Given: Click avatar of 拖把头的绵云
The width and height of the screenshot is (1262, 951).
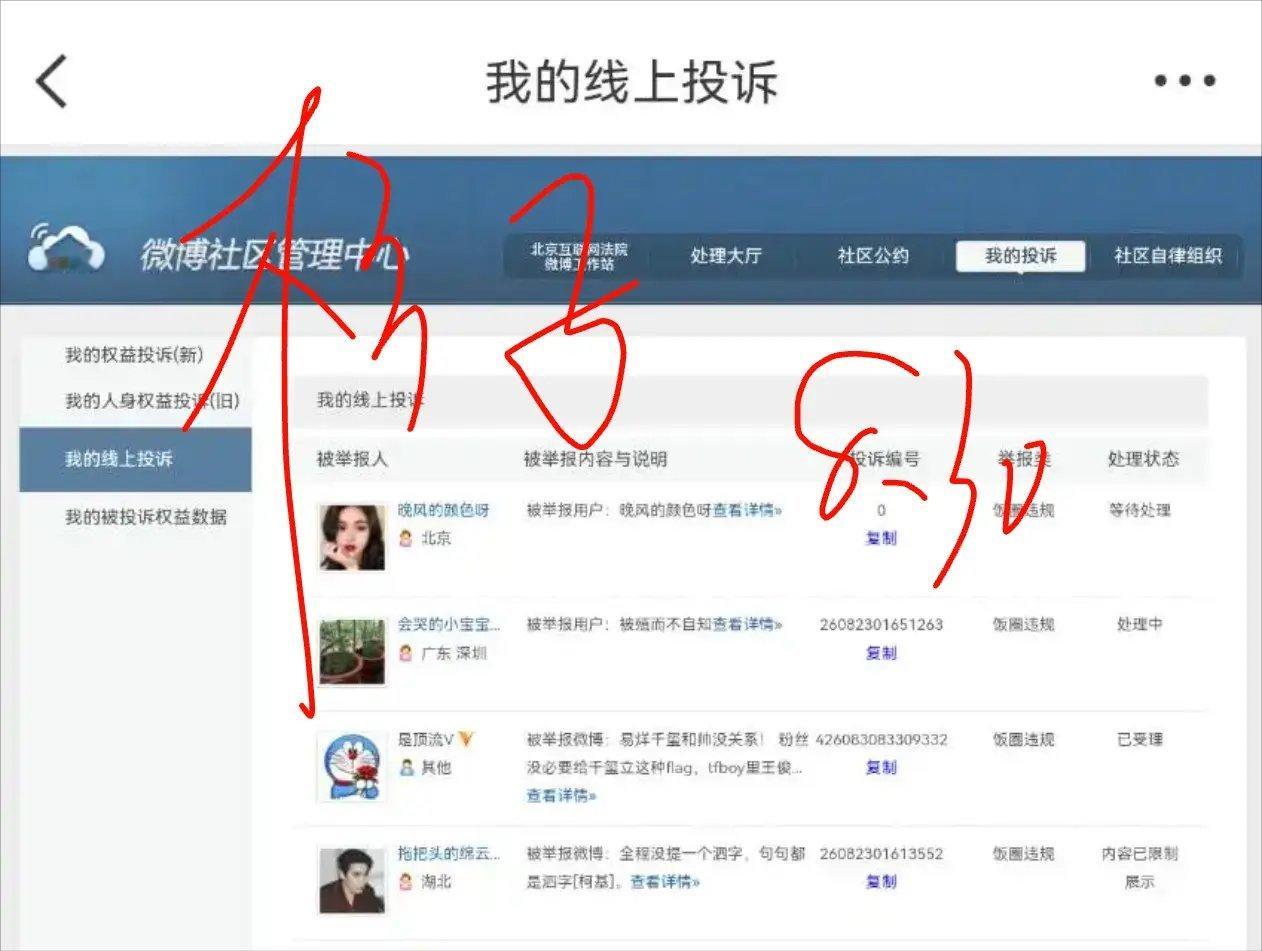Looking at the screenshot, I should pyautogui.click(x=352, y=880).
